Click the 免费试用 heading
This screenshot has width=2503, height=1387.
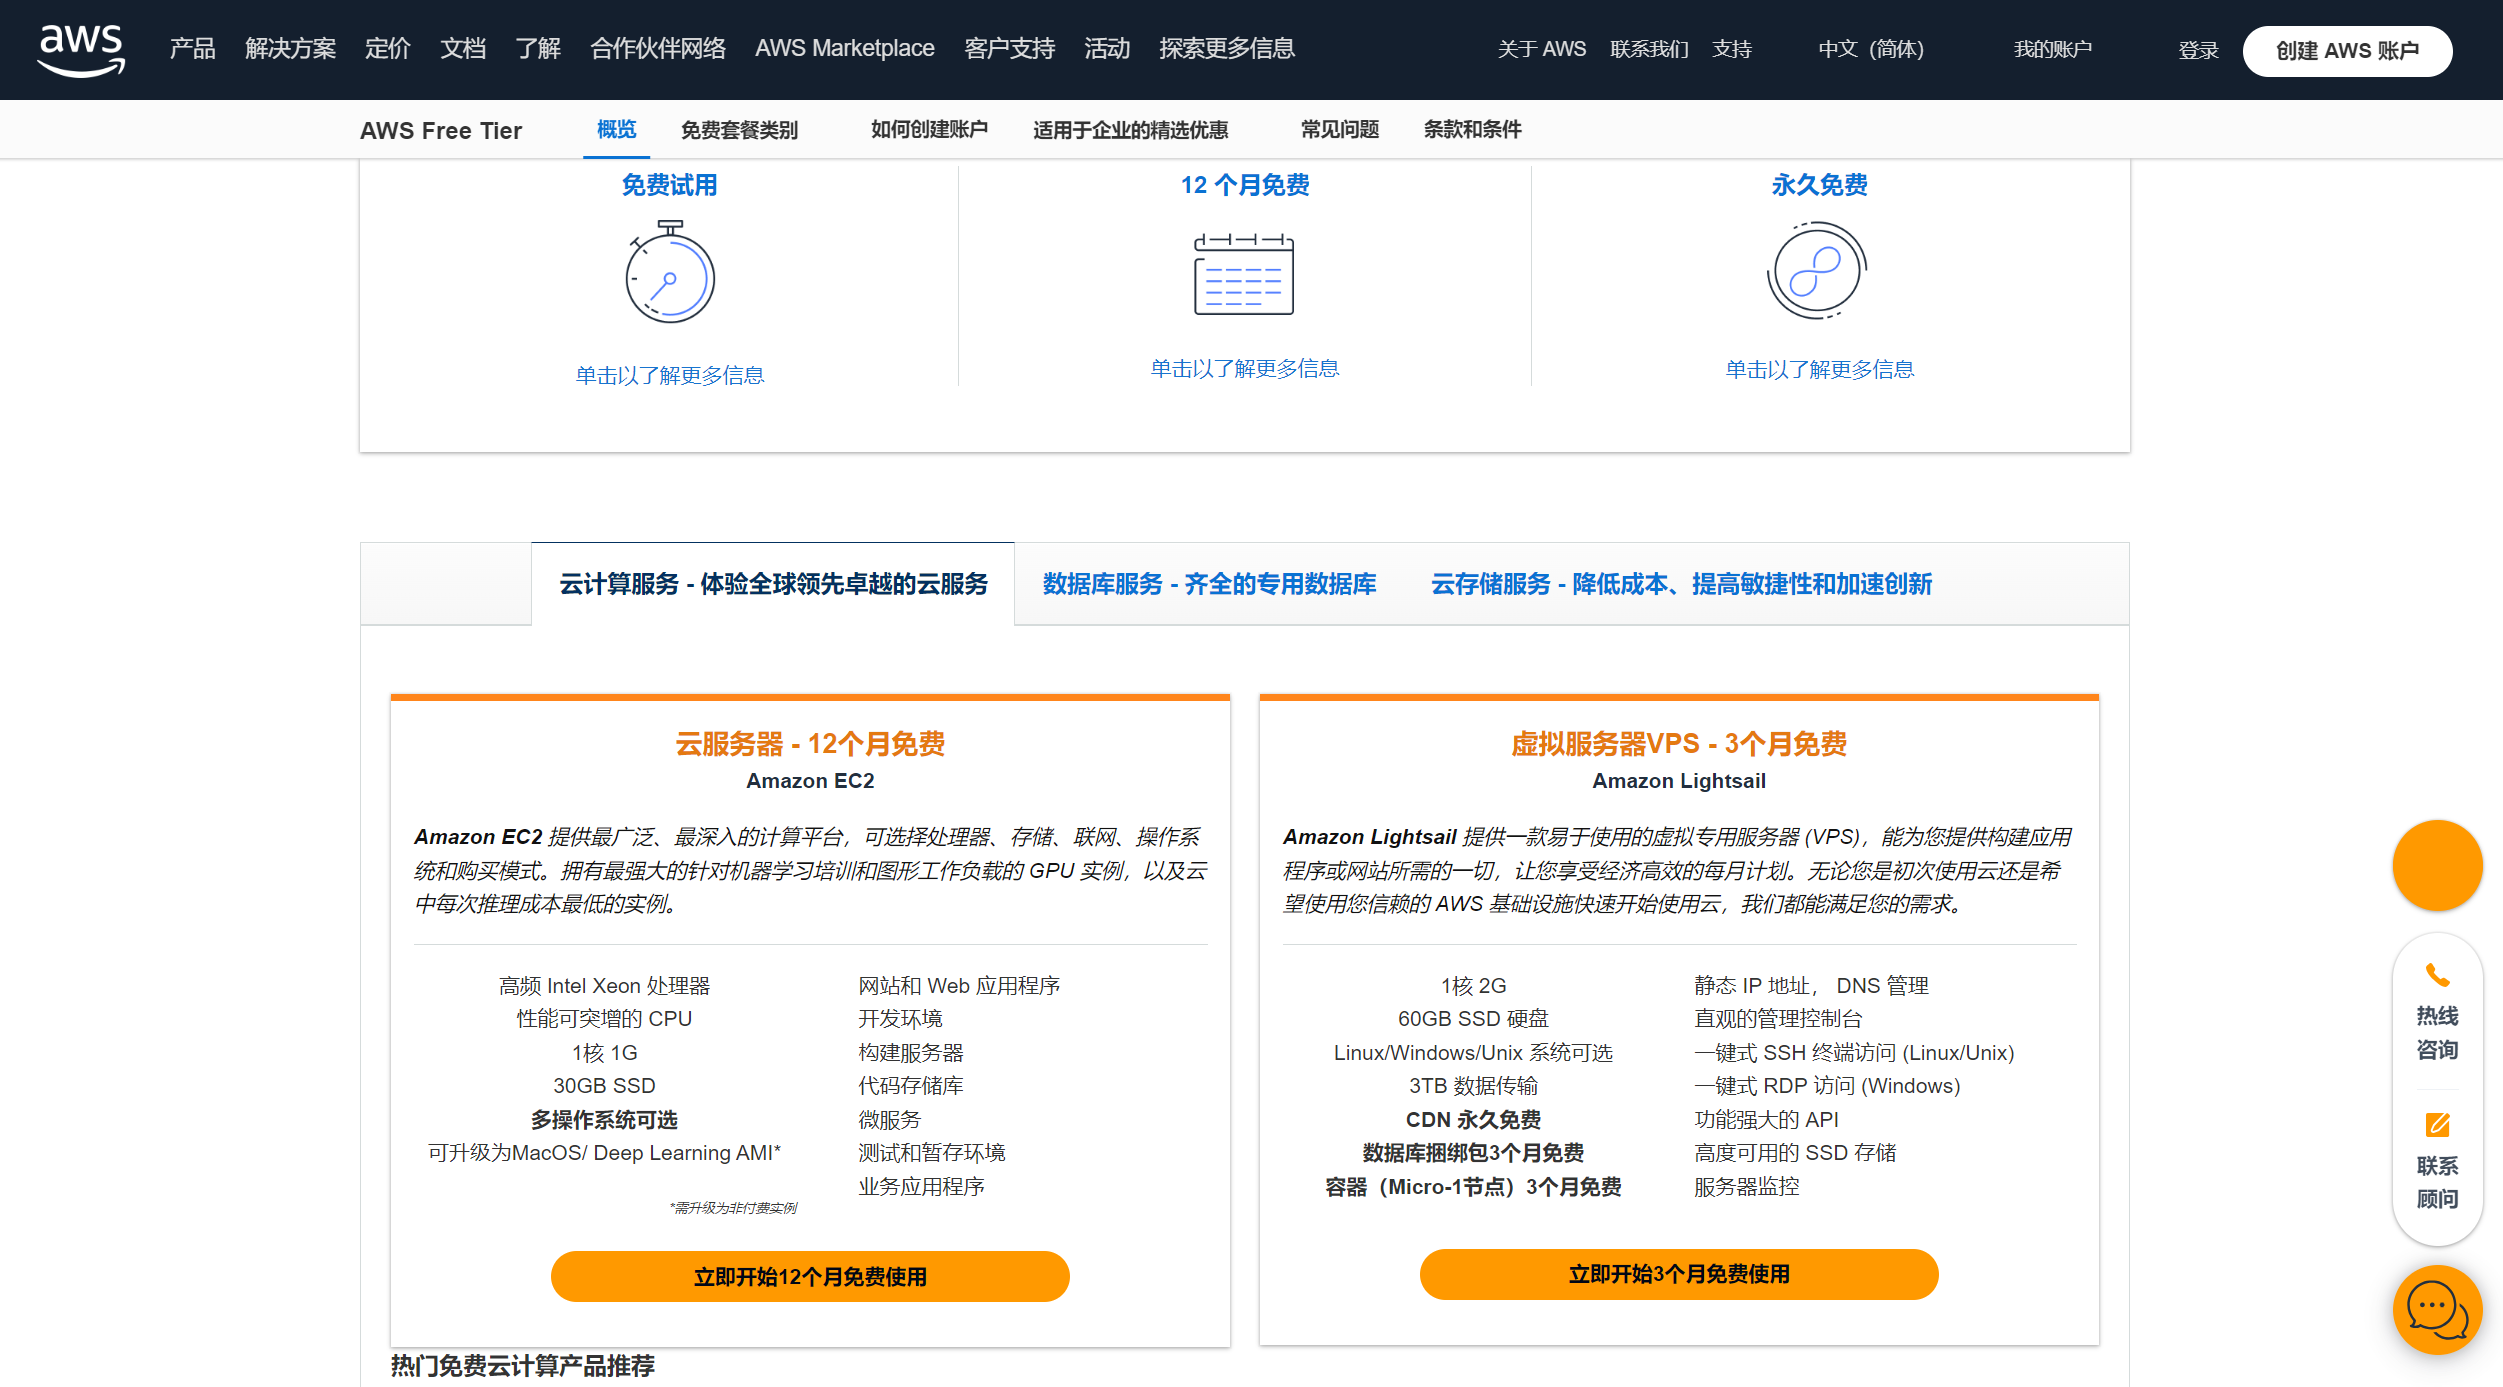669,185
